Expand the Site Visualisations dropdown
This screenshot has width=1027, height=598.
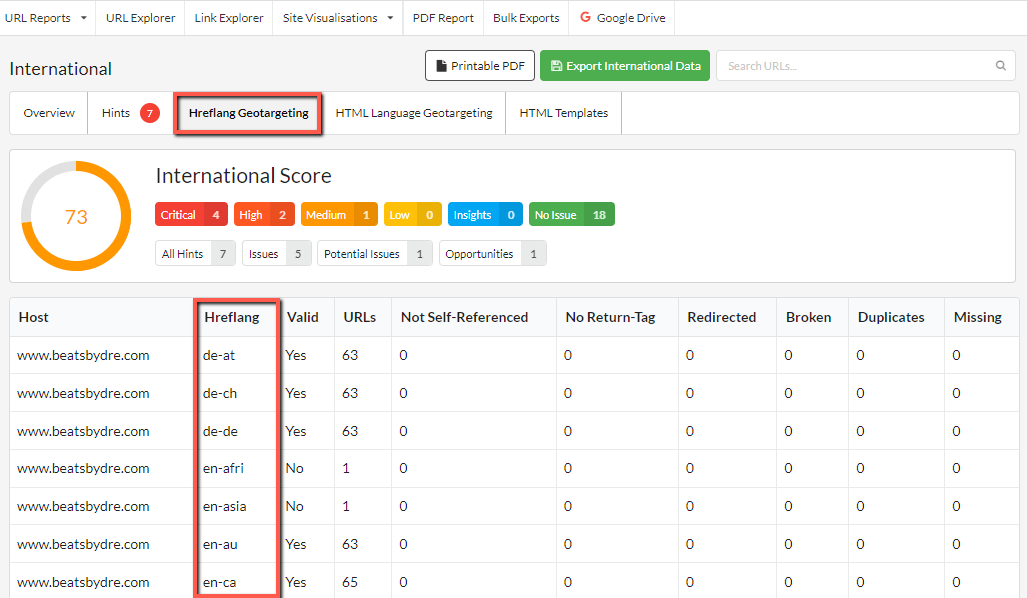point(338,18)
